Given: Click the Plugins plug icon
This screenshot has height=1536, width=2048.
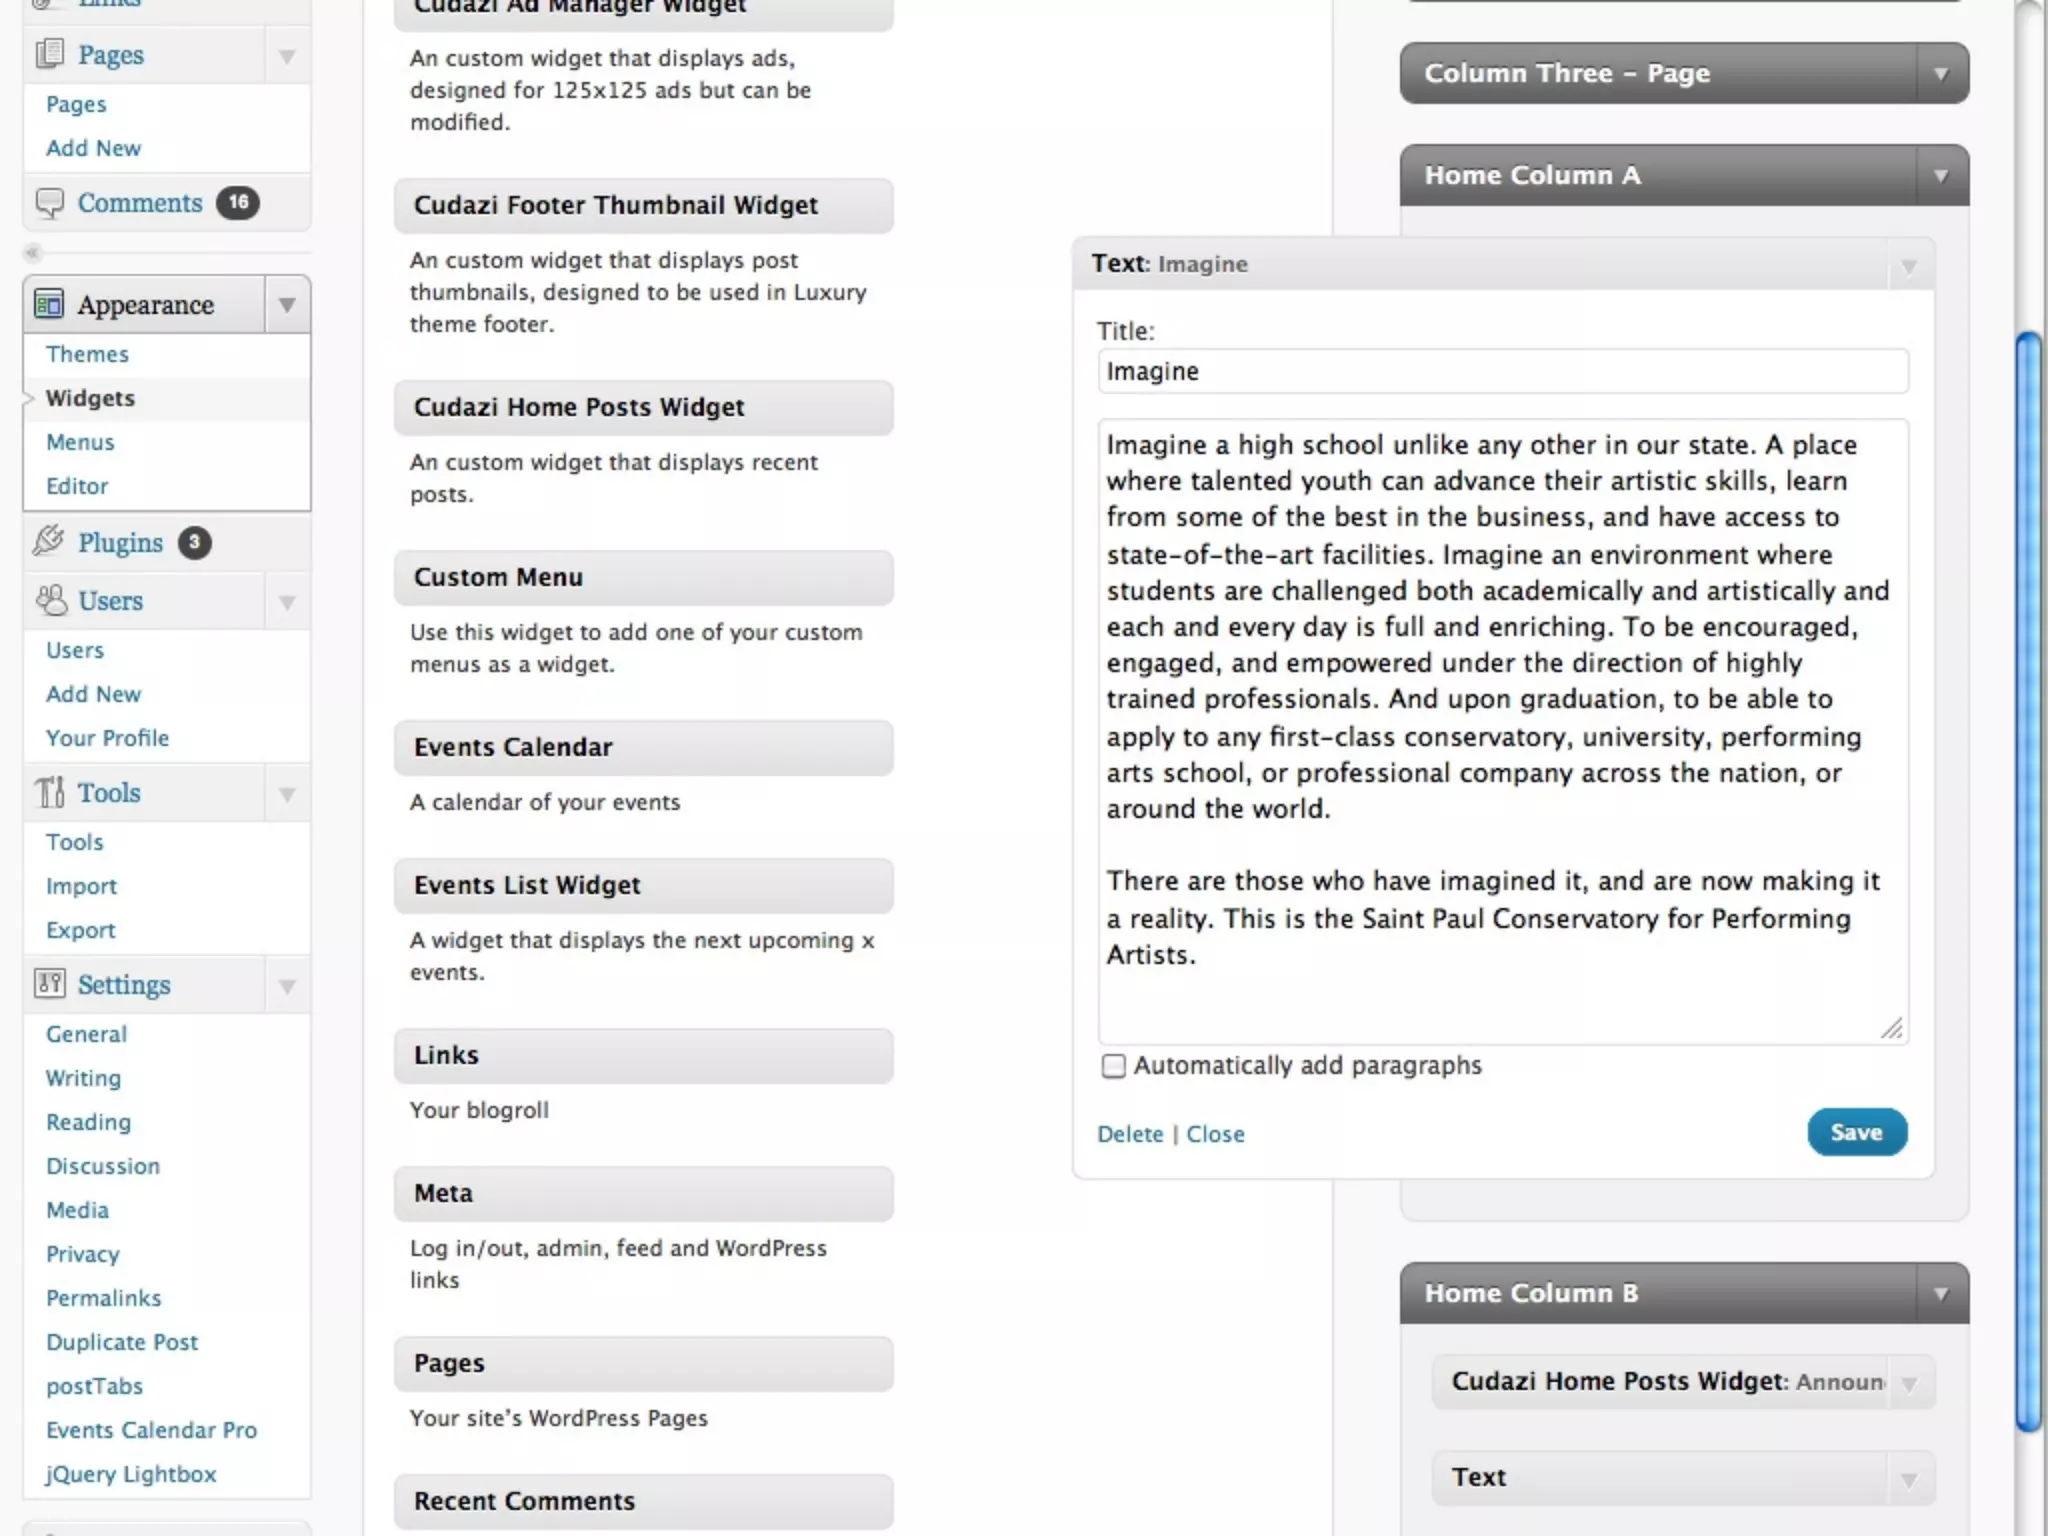Looking at the screenshot, I should point(49,541).
